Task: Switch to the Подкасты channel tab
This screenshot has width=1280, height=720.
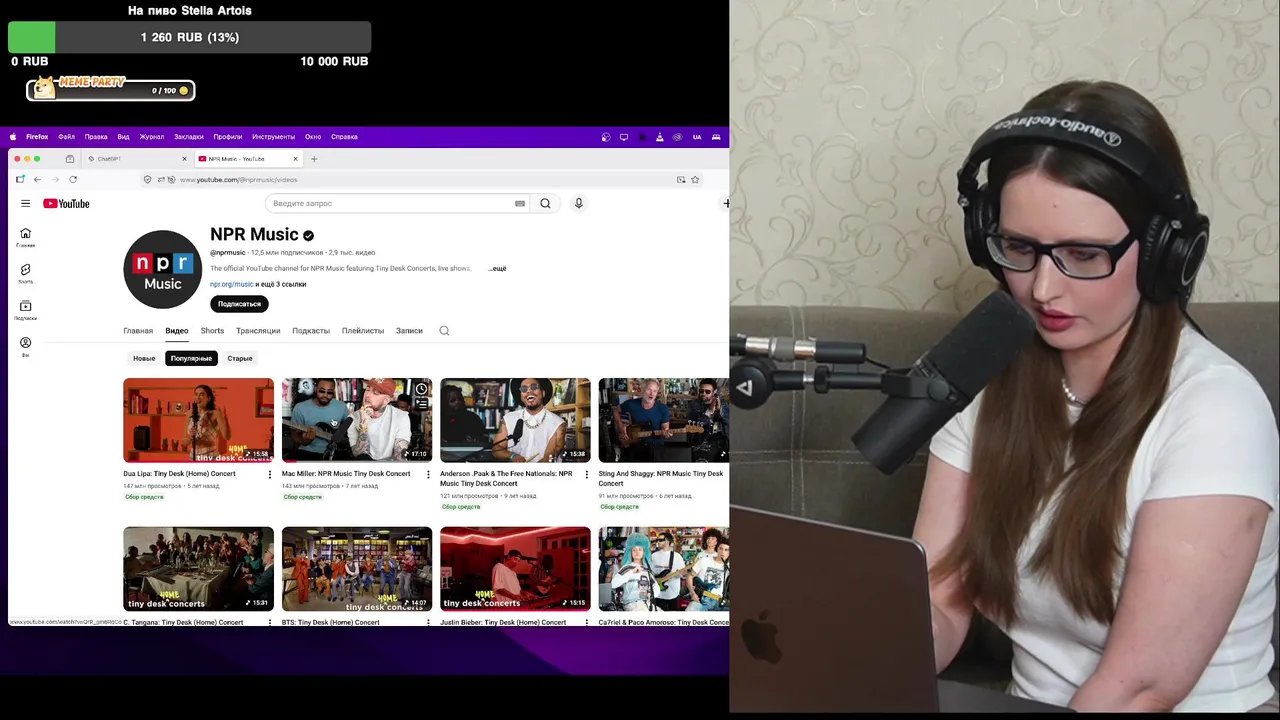Action: click(311, 331)
